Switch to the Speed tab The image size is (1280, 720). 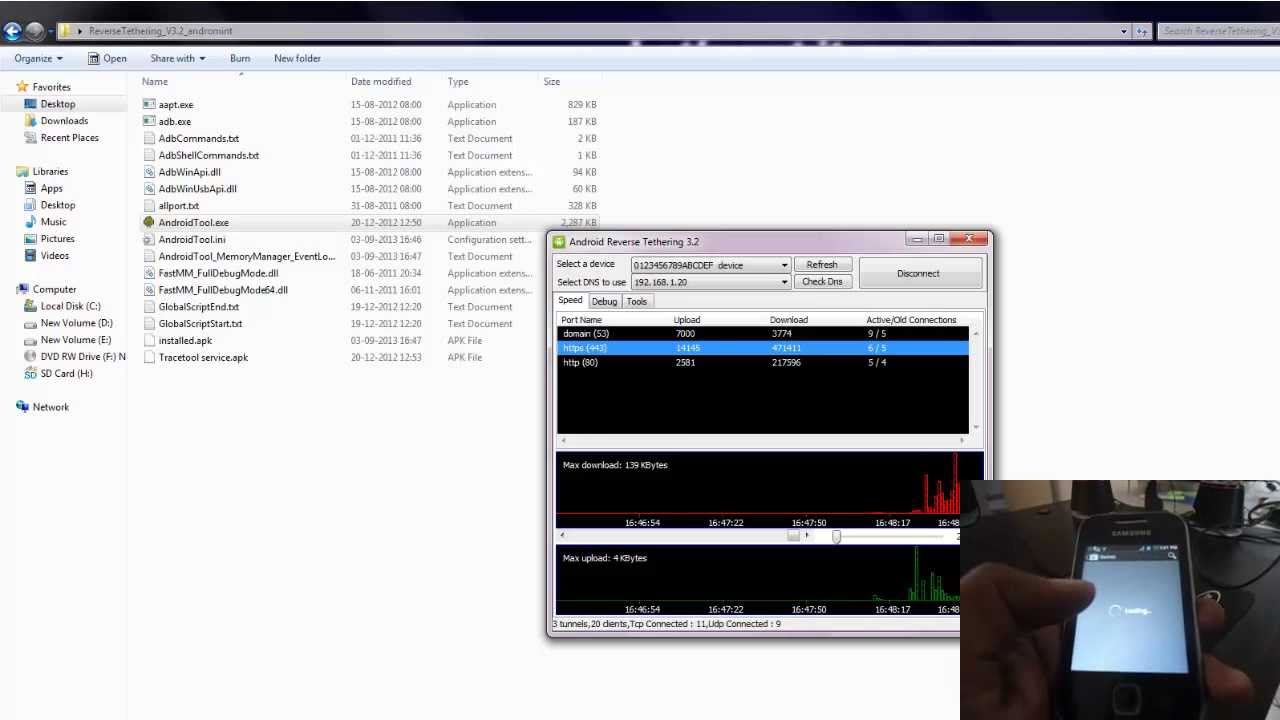[x=570, y=301]
